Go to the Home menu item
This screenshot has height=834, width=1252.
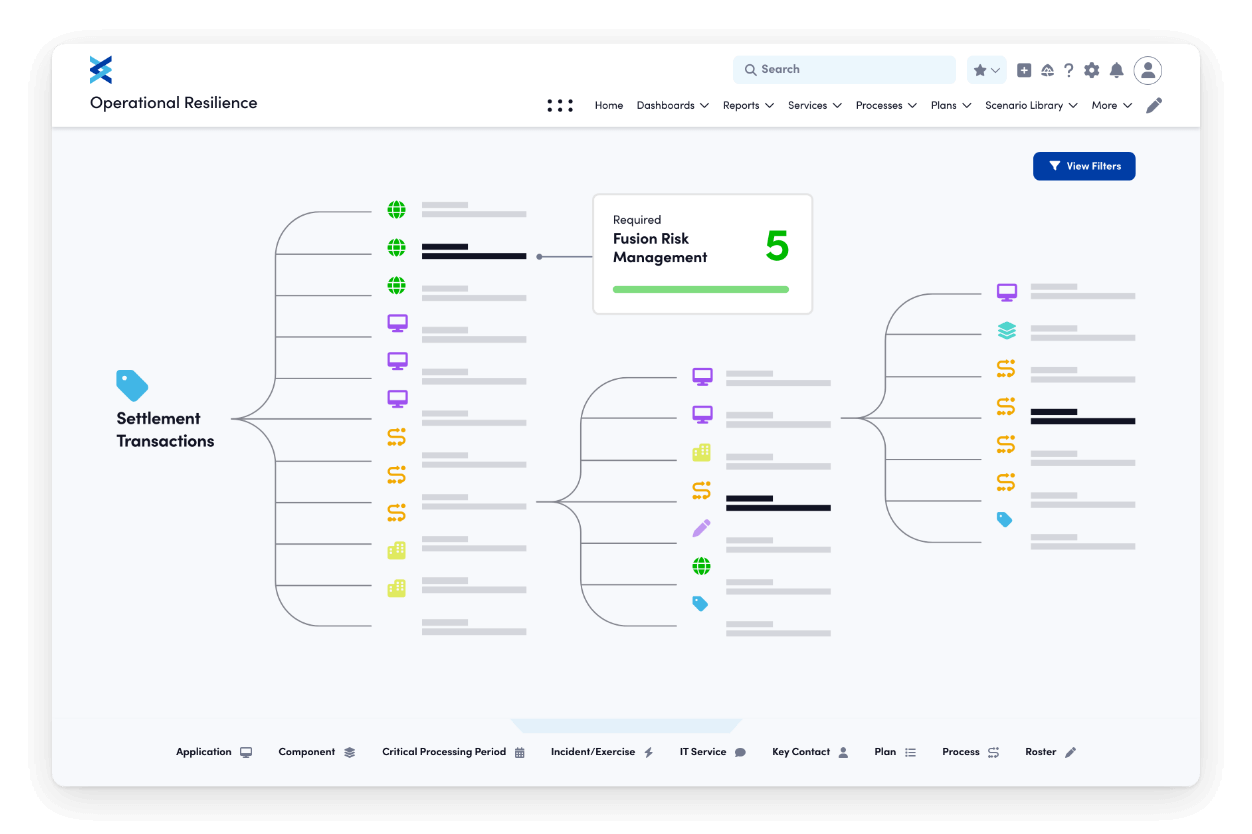(x=608, y=105)
